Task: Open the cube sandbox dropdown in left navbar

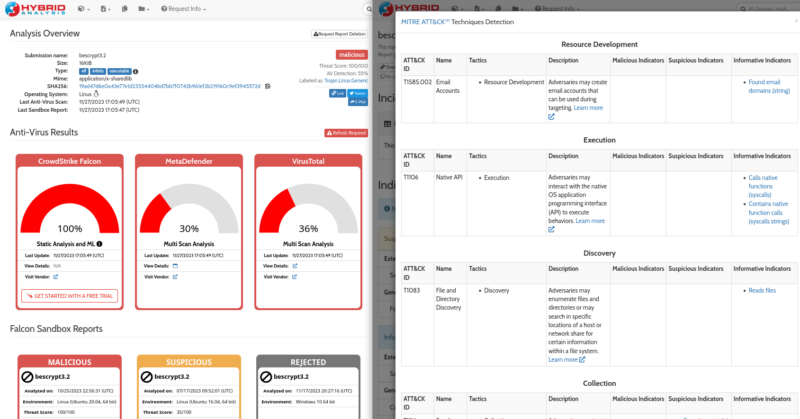Action: (x=83, y=9)
